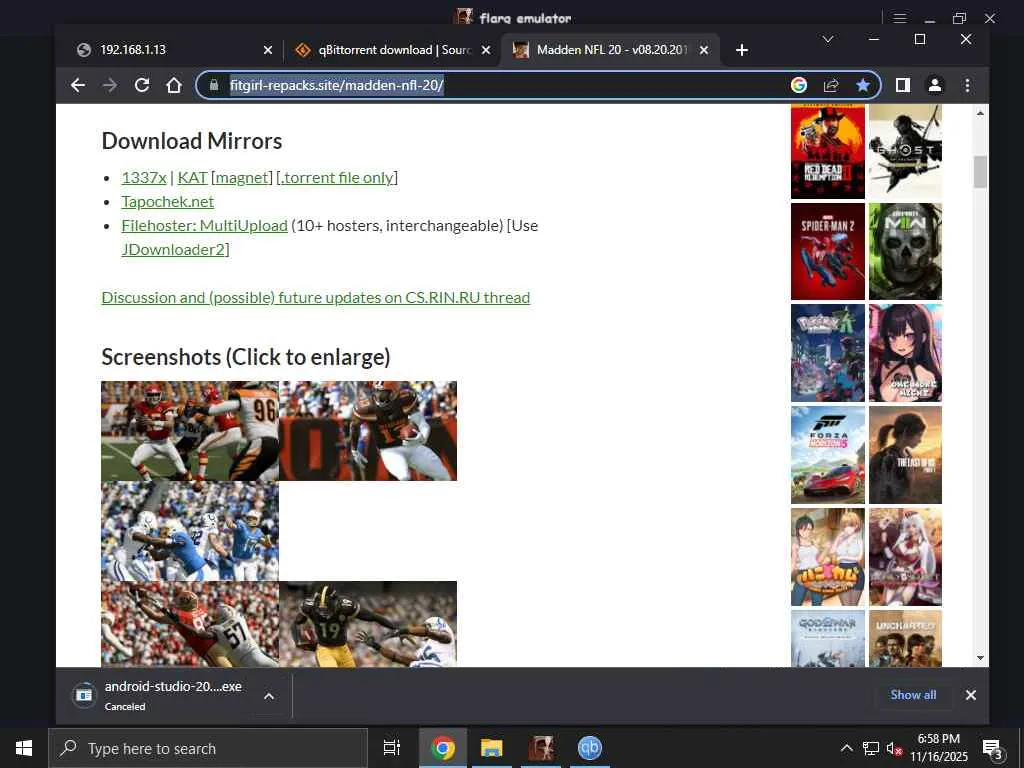The height and width of the screenshot is (768, 1024).
Task: Toggle bookmark star for this page
Action: click(x=863, y=85)
